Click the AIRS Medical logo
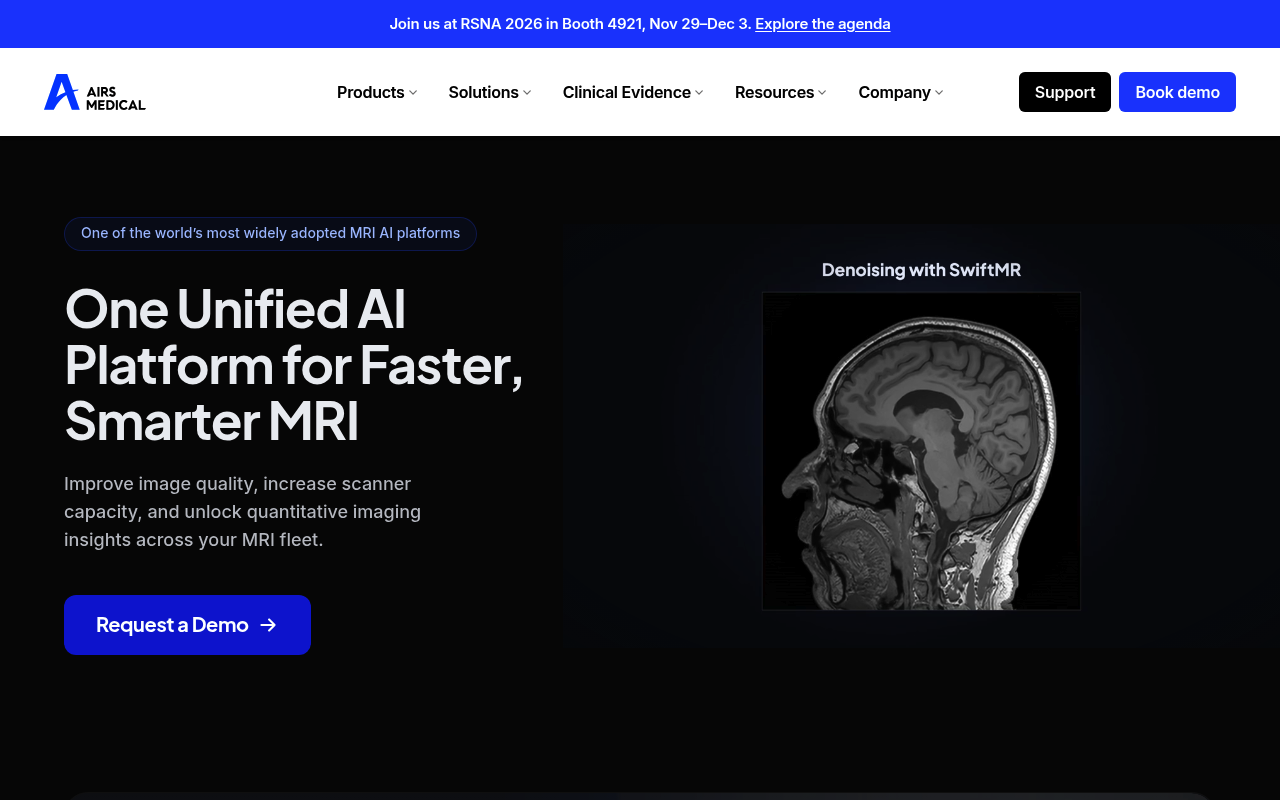Image resolution: width=1280 pixels, height=800 pixels. pyautogui.click(x=95, y=92)
